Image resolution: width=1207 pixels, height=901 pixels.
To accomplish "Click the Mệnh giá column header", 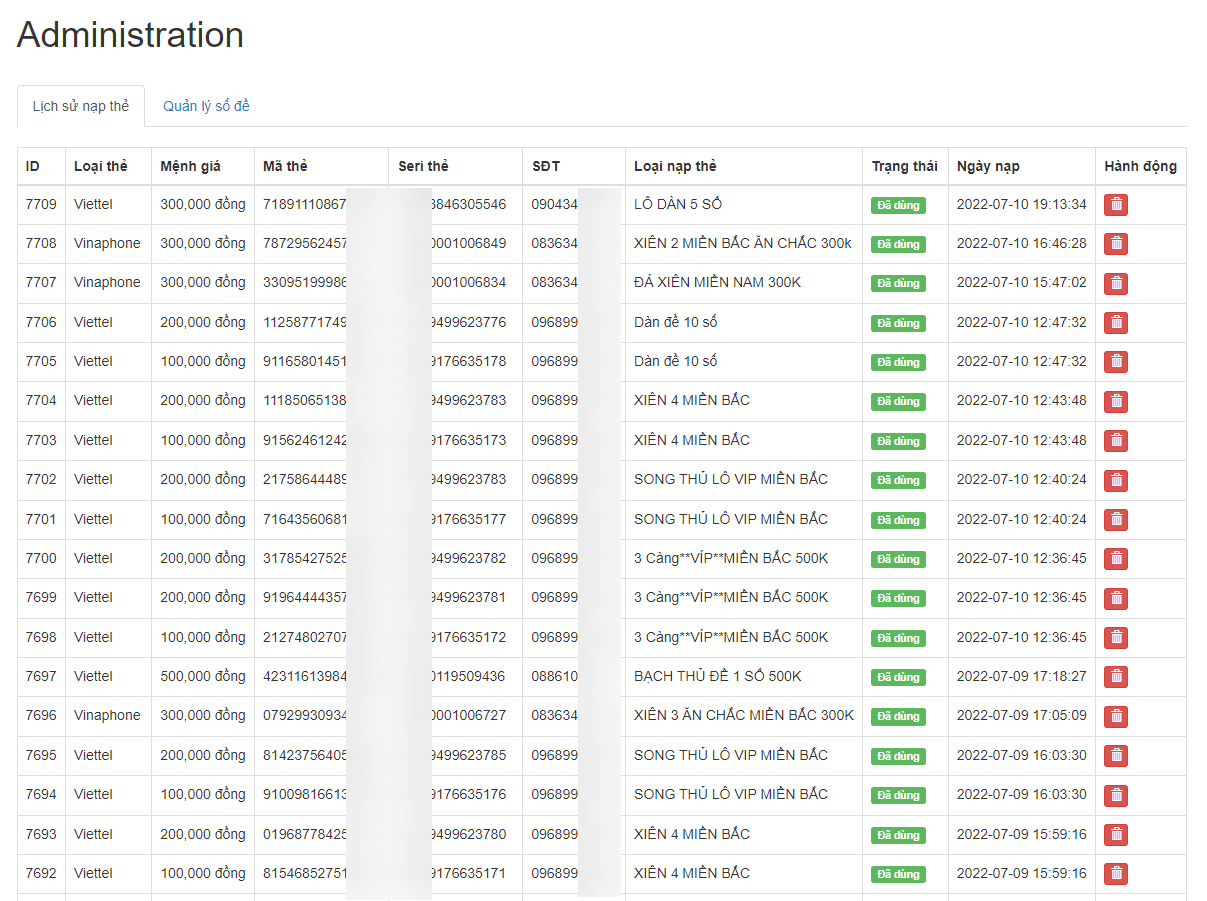I will click(x=190, y=166).
